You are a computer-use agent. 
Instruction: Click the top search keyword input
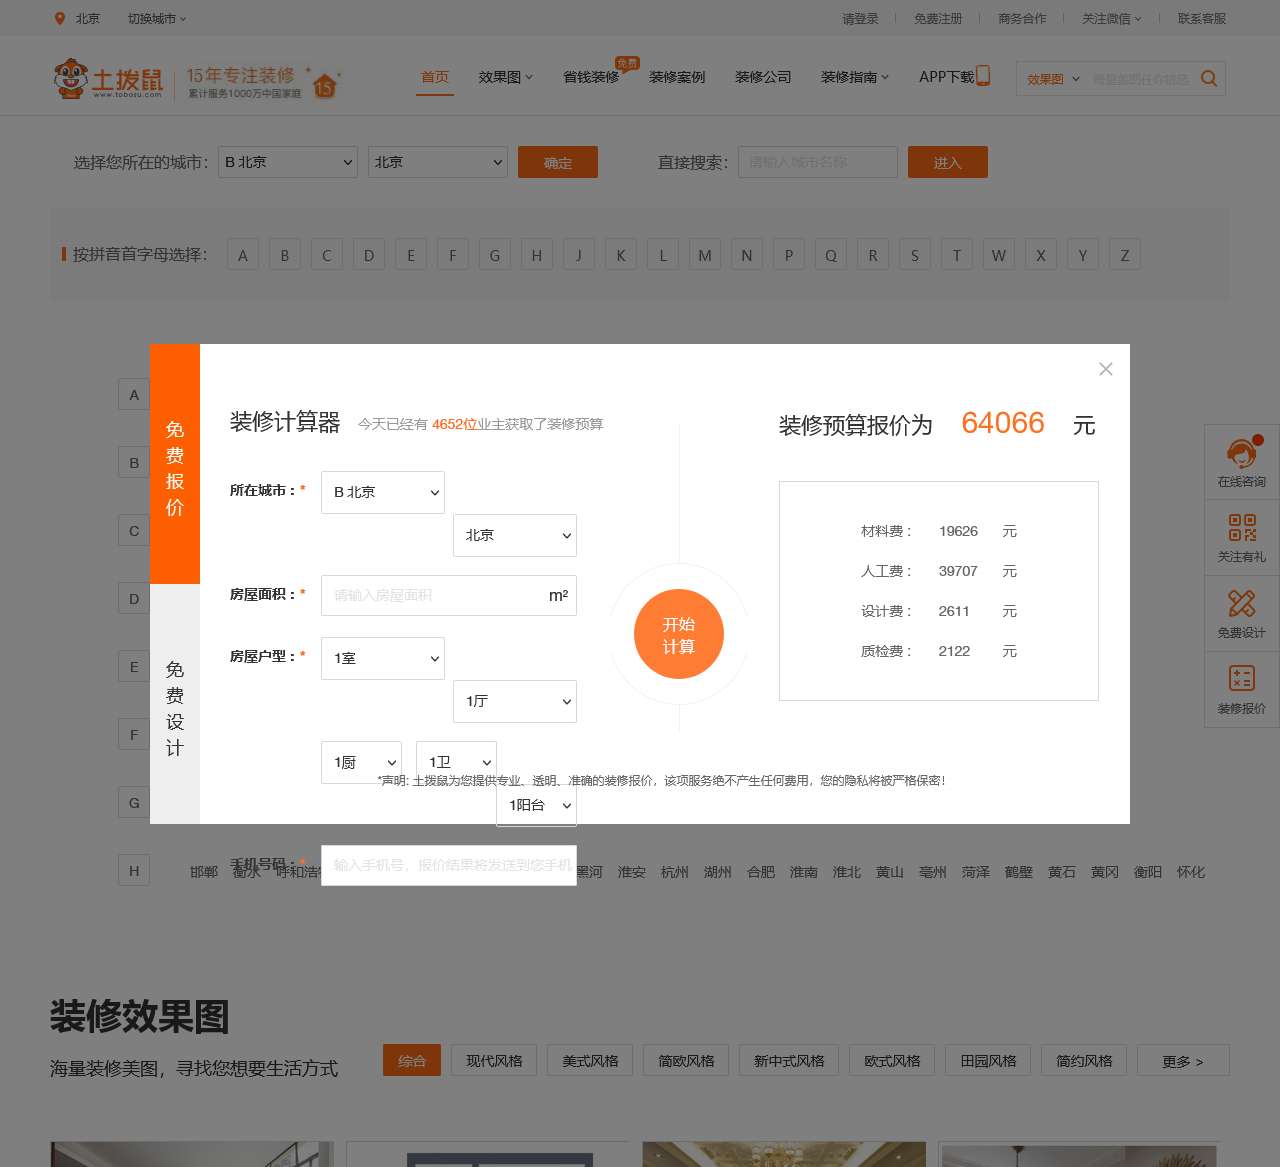click(1141, 79)
